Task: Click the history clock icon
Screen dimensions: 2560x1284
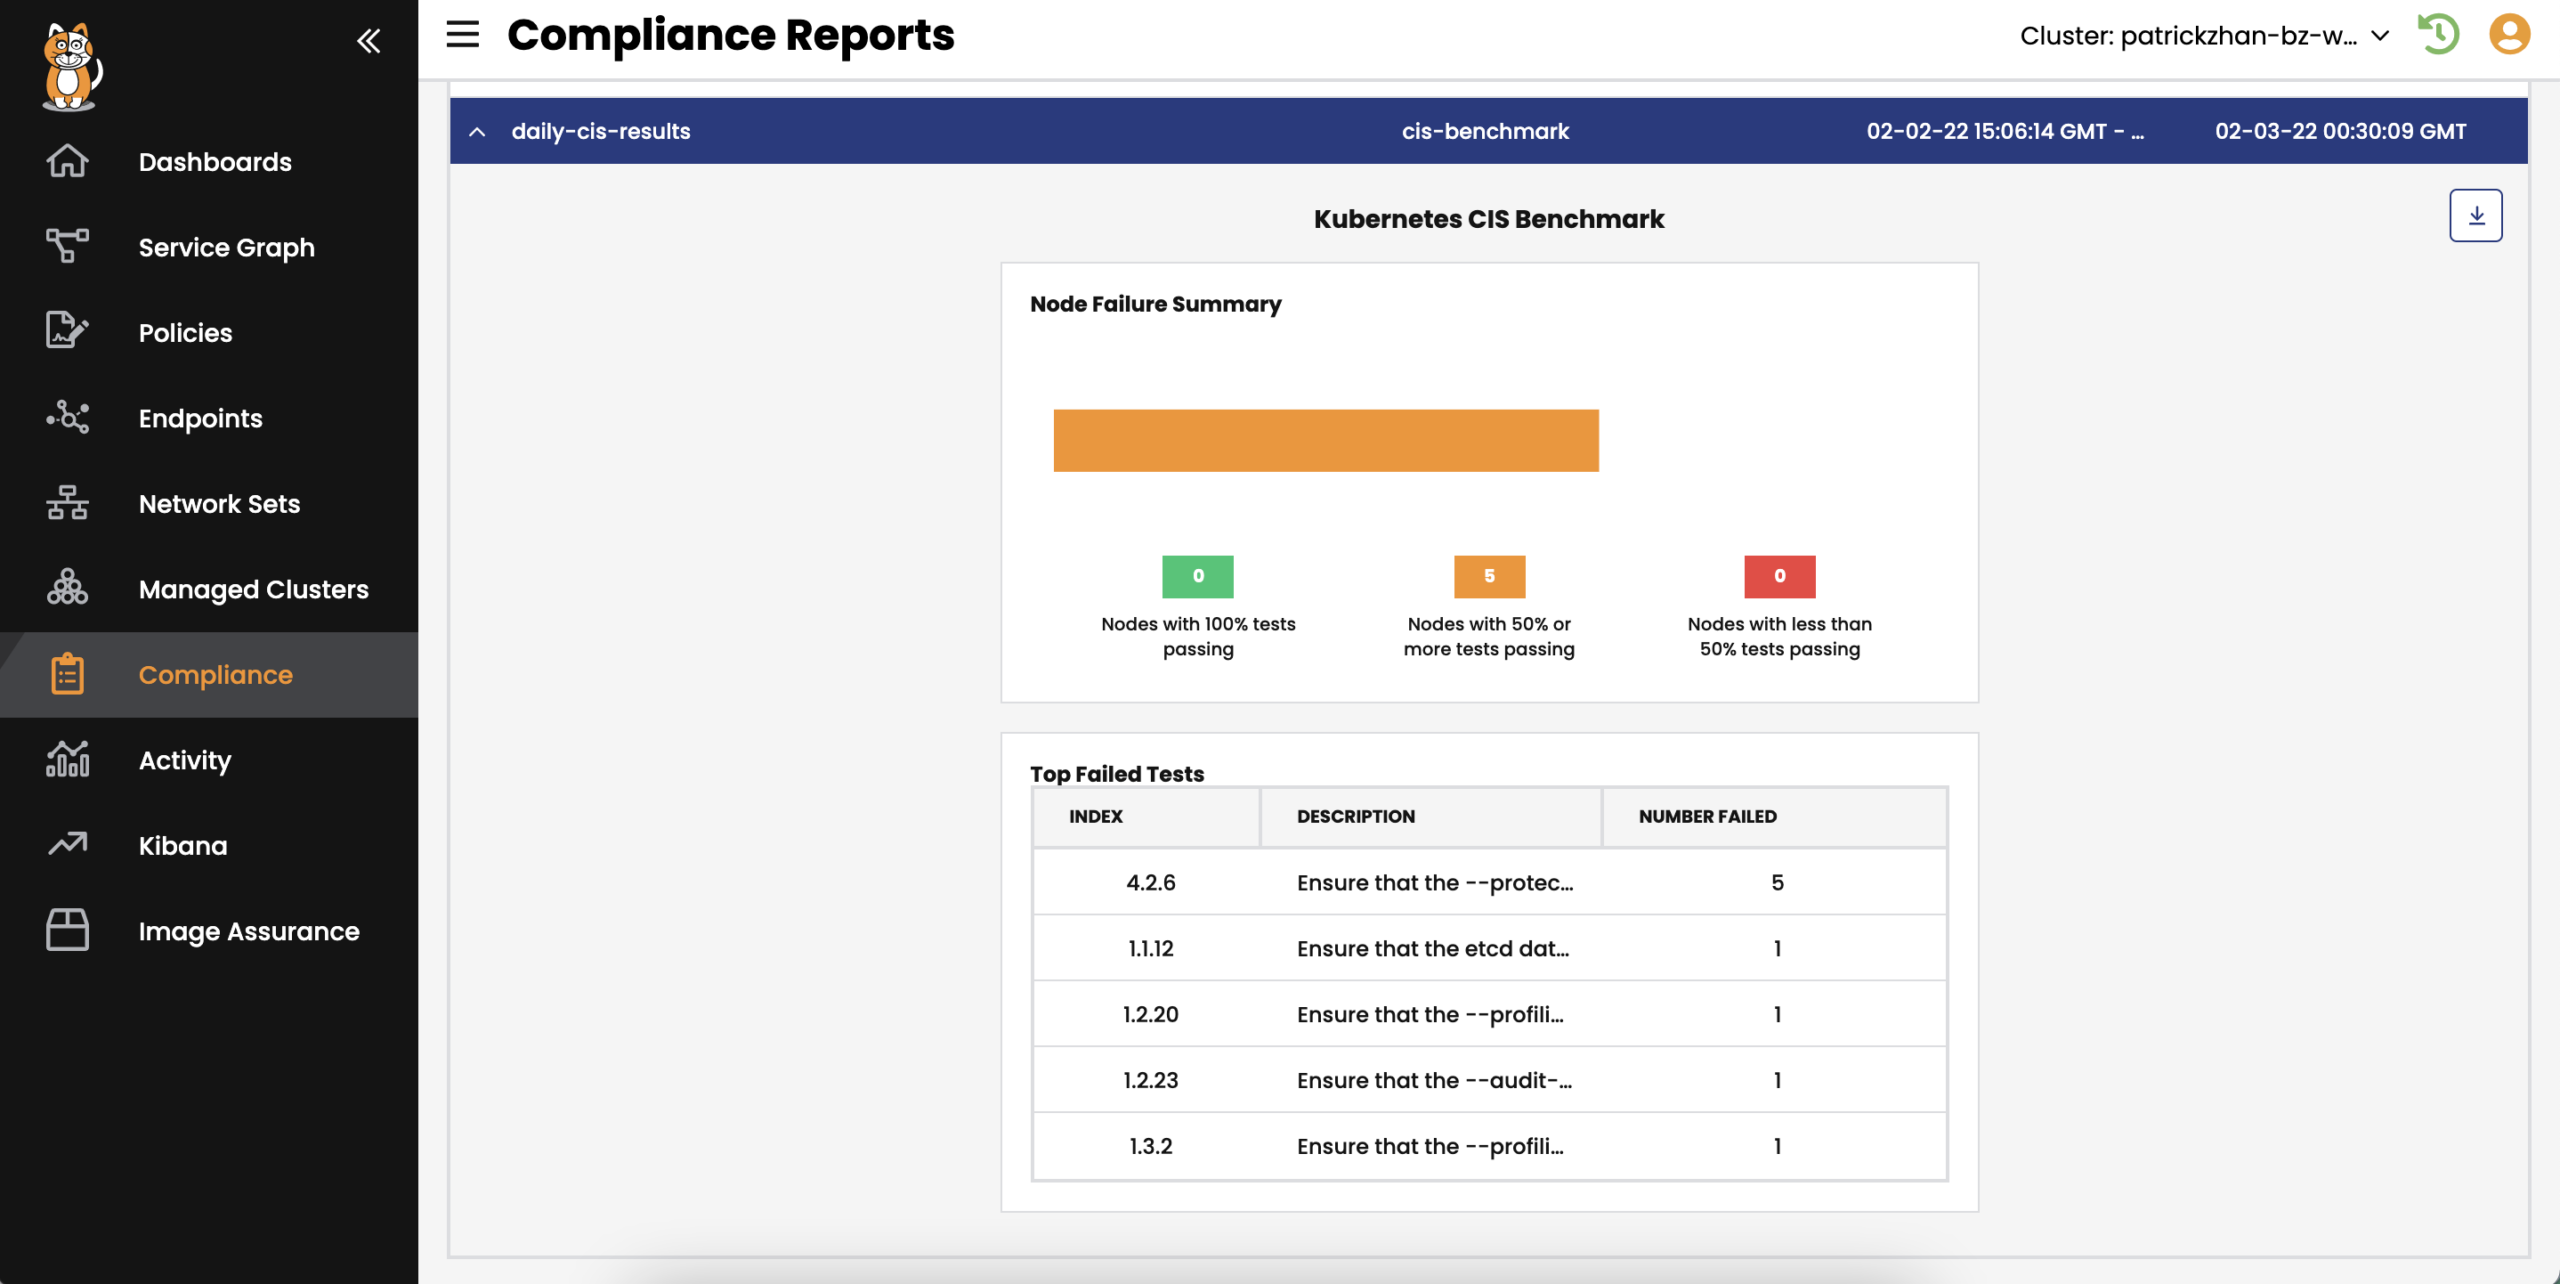Action: tap(2439, 34)
